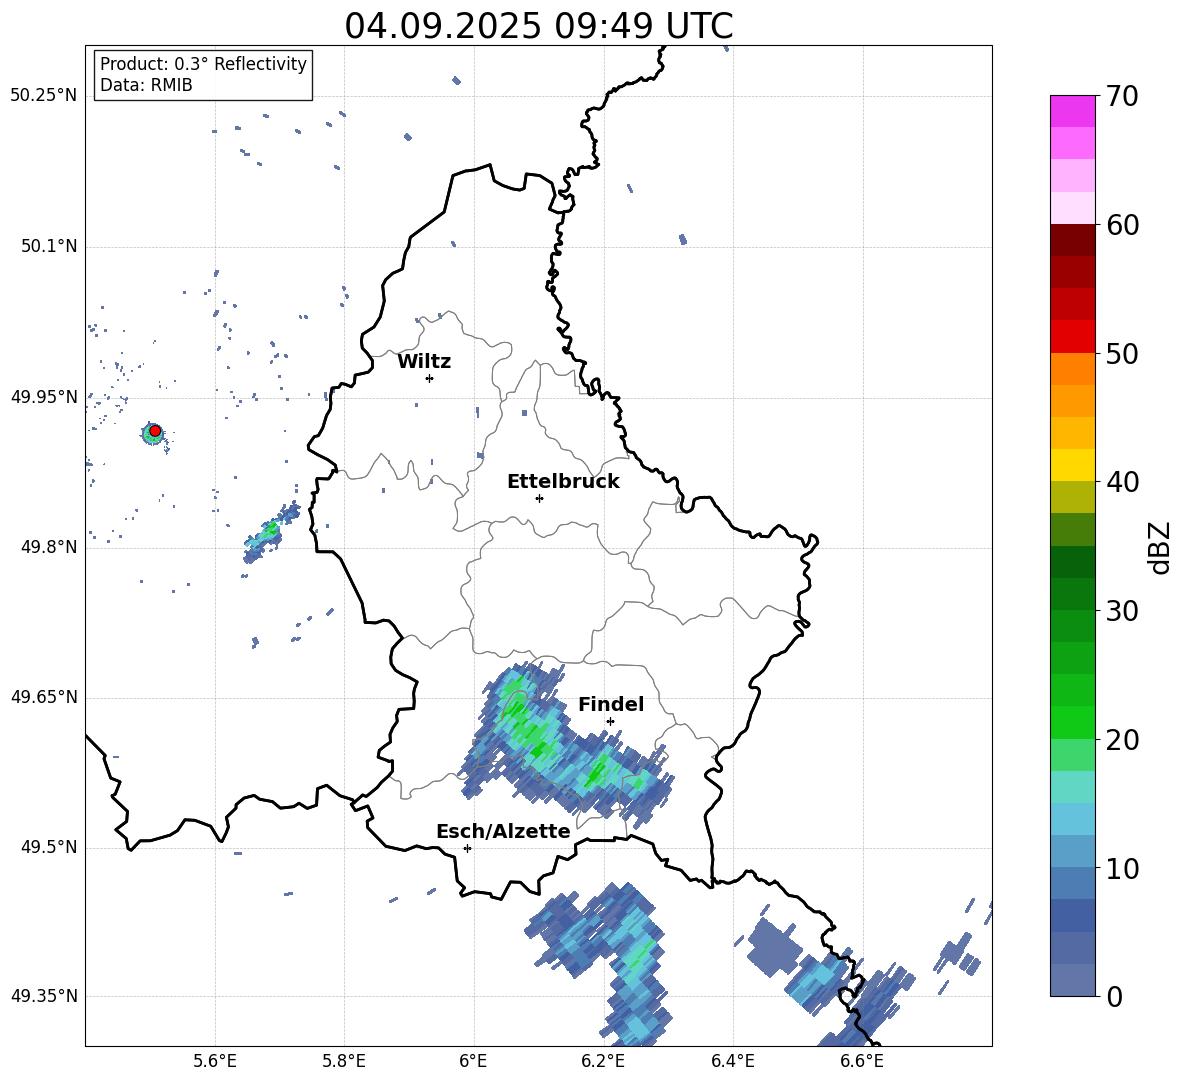This screenshot has height=1081, width=1184.
Task: Click the 49.65°N latitude label
Action: coord(44,697)
